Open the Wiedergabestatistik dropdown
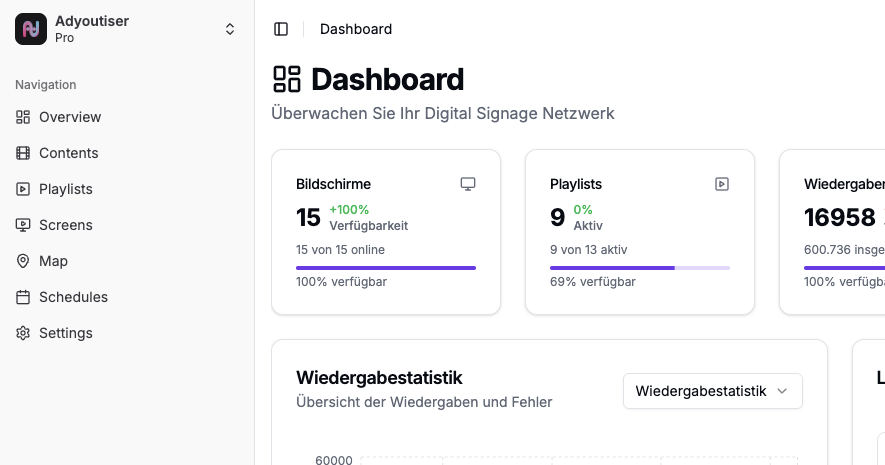885x465 pixels. pyautogui.click(x=711, y=391)
